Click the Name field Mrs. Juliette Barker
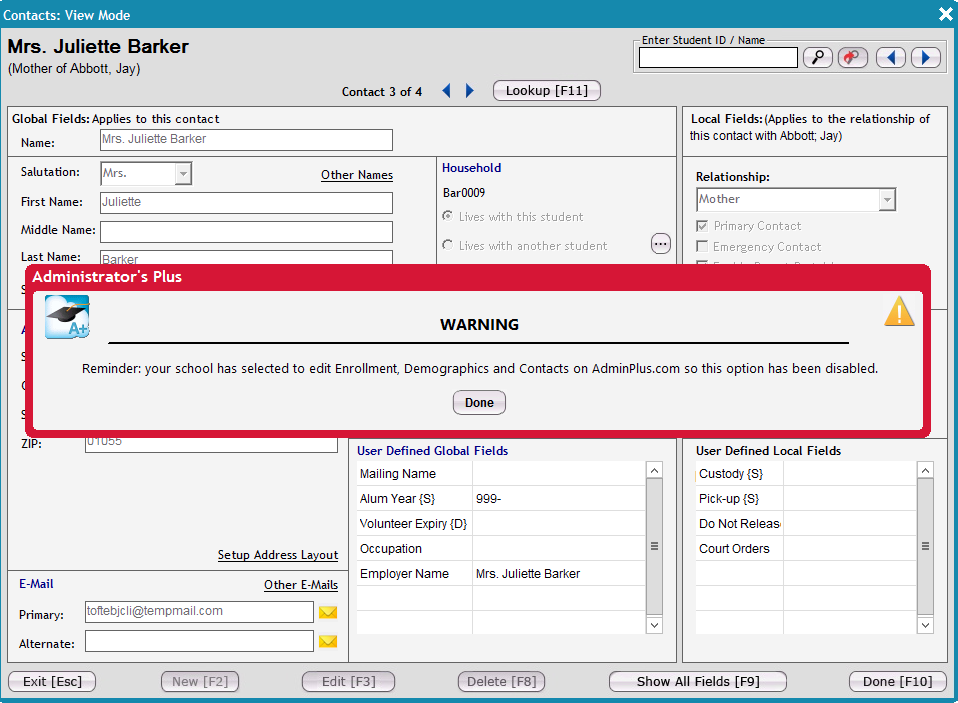This screenshot has width=958, height=703. click(246, 139)
